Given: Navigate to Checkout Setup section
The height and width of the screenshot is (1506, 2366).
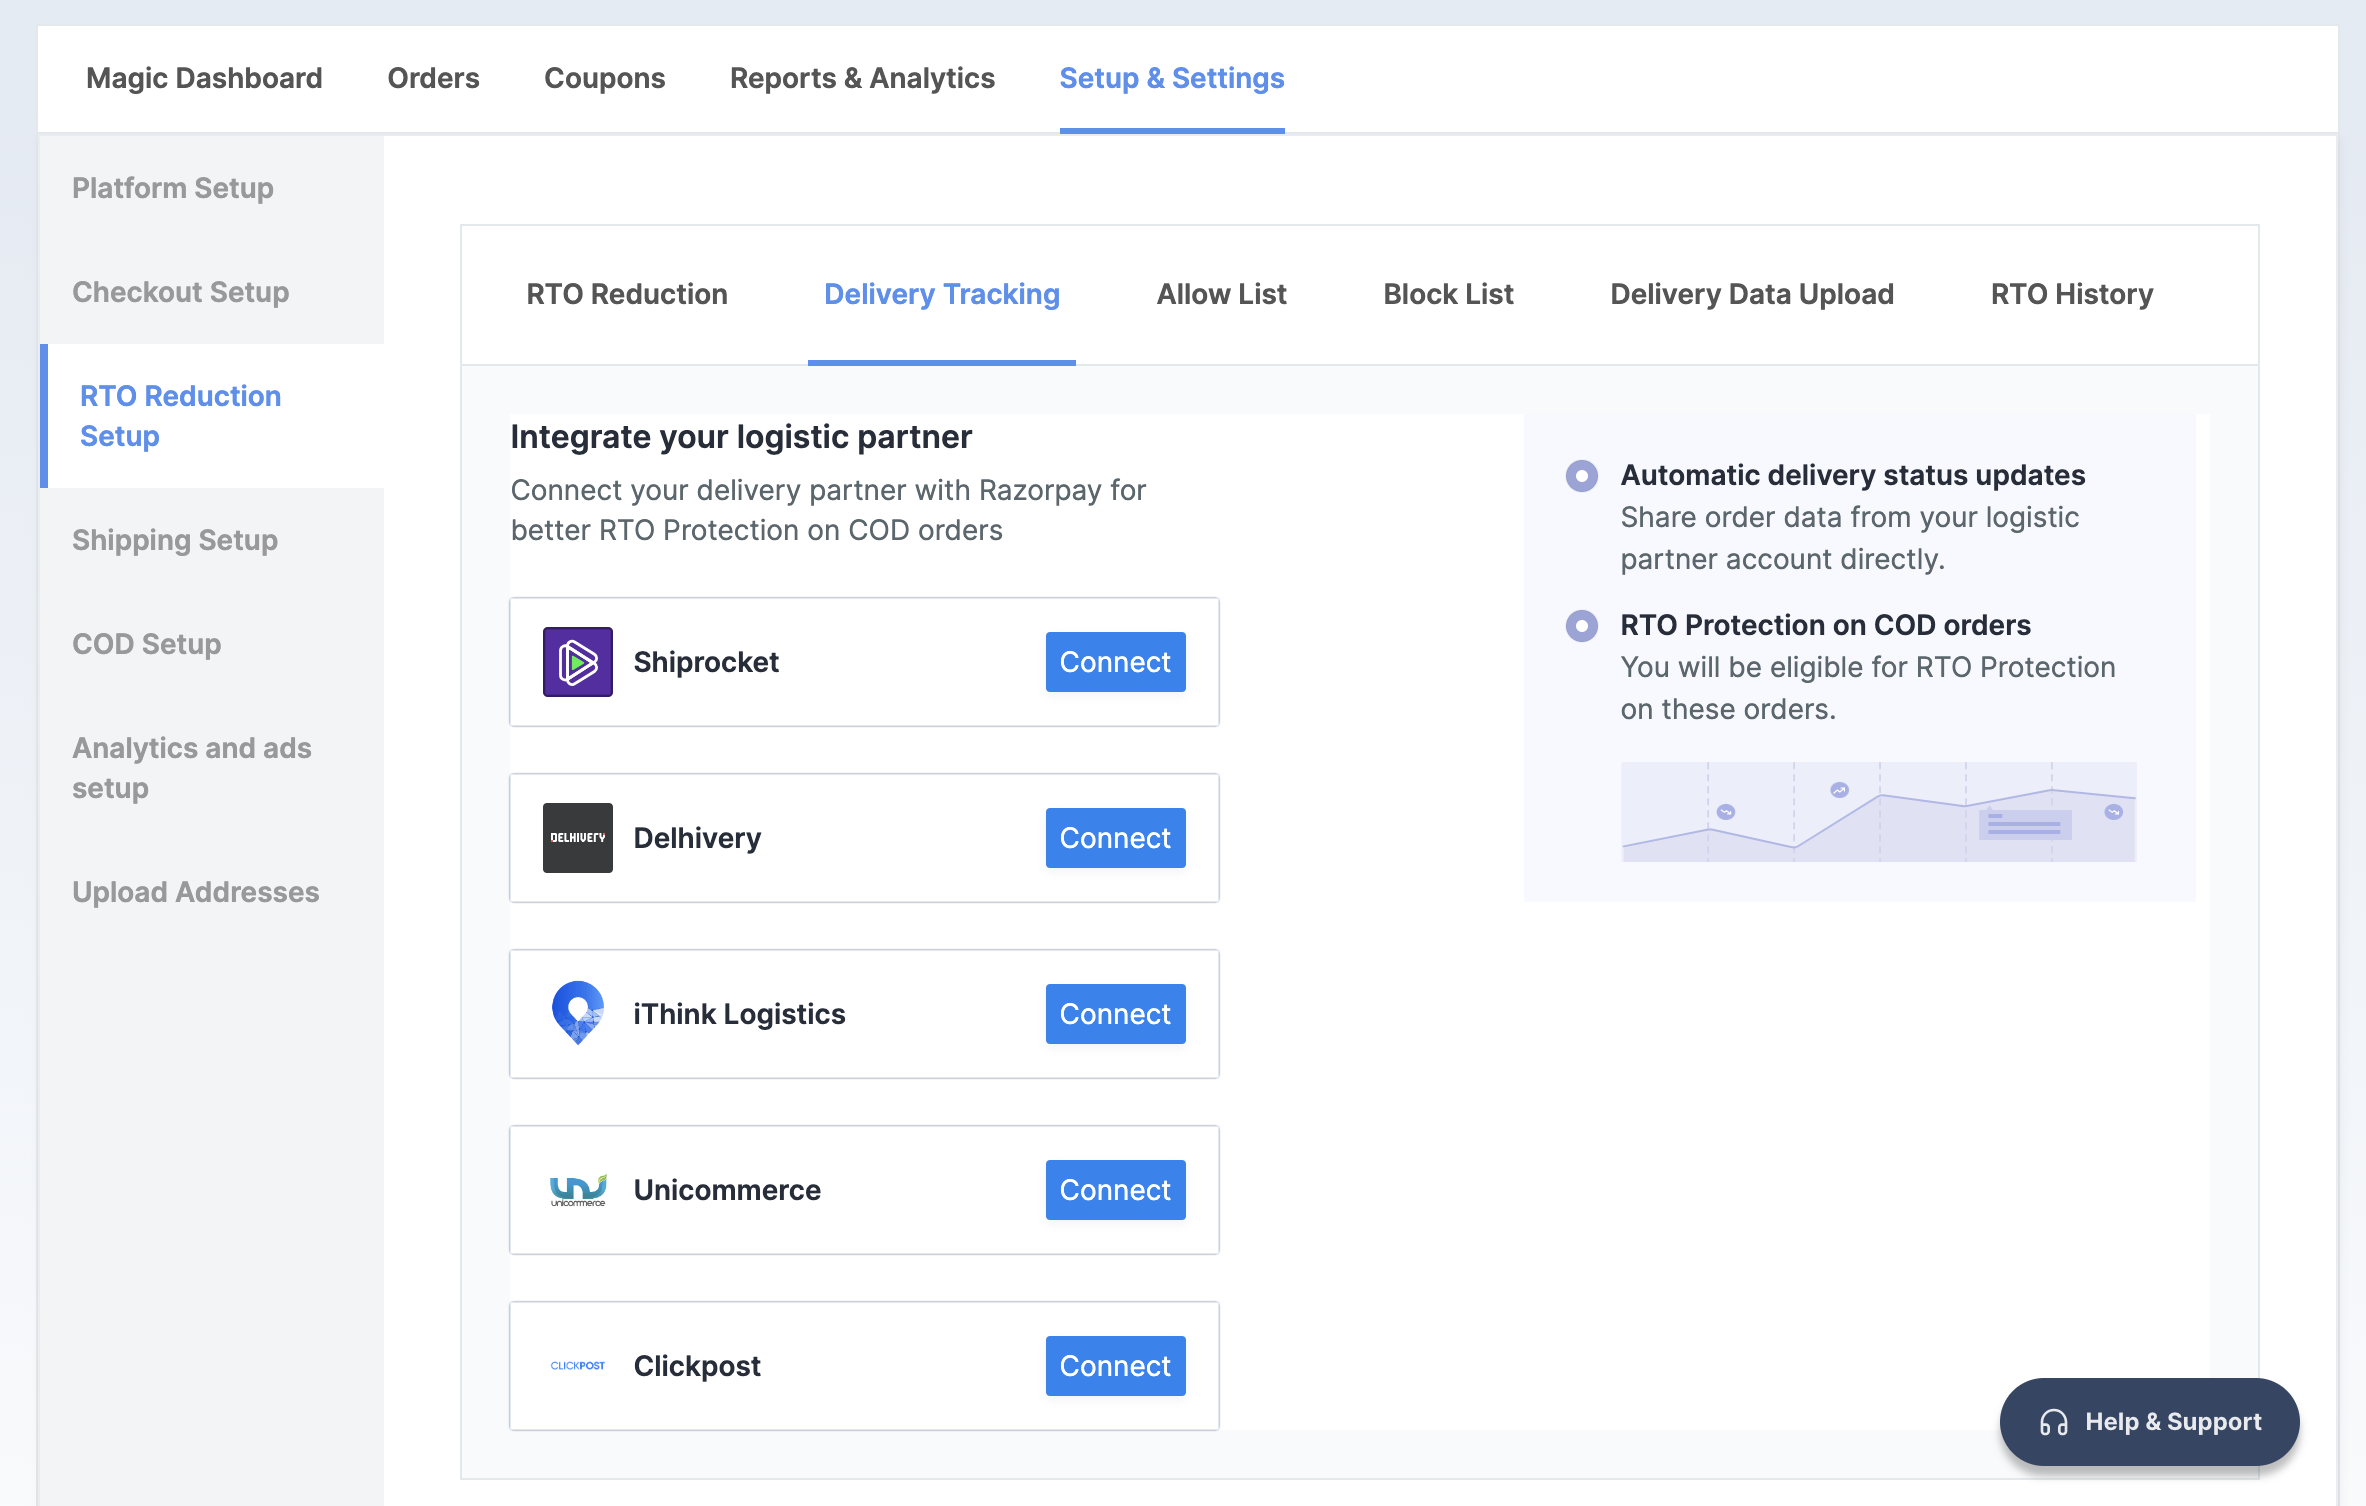Looking at the screenshot, I should click(x=179, y=290).
